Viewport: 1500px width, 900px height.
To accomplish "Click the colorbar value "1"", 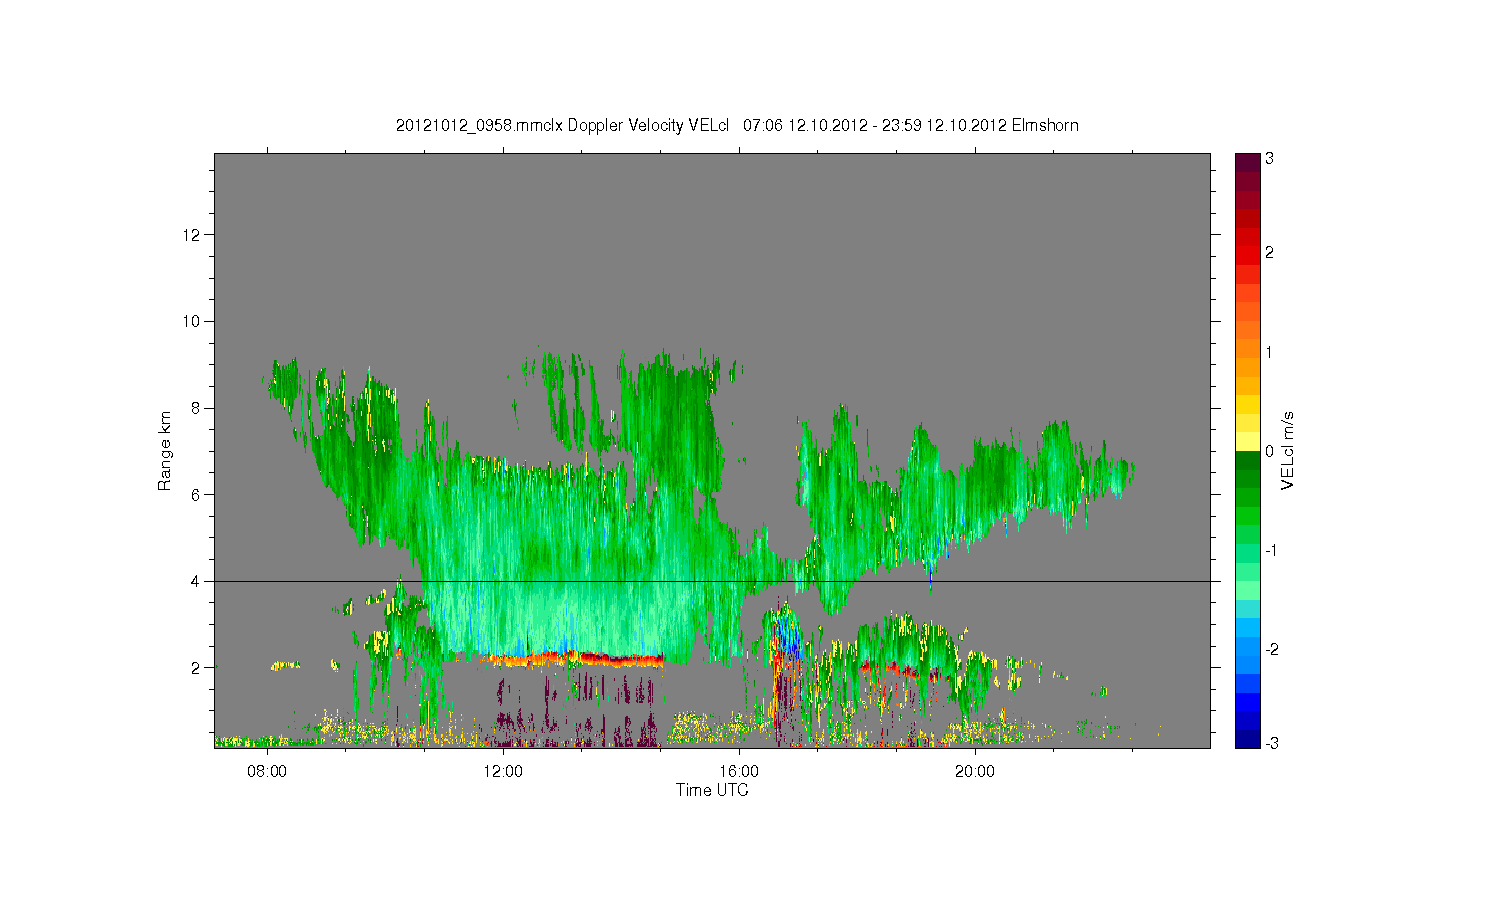I will 1269,352.
